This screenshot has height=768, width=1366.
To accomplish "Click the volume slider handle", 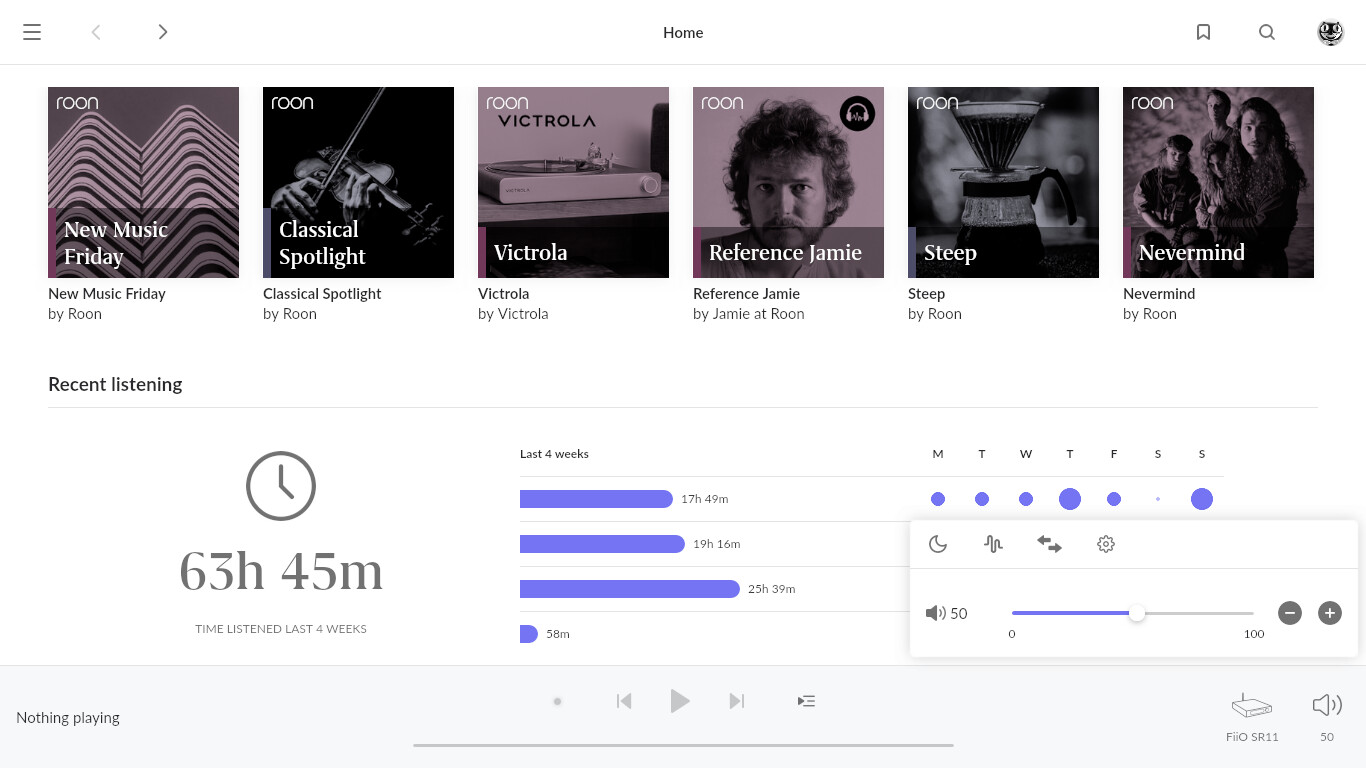I will point(1137,613).
